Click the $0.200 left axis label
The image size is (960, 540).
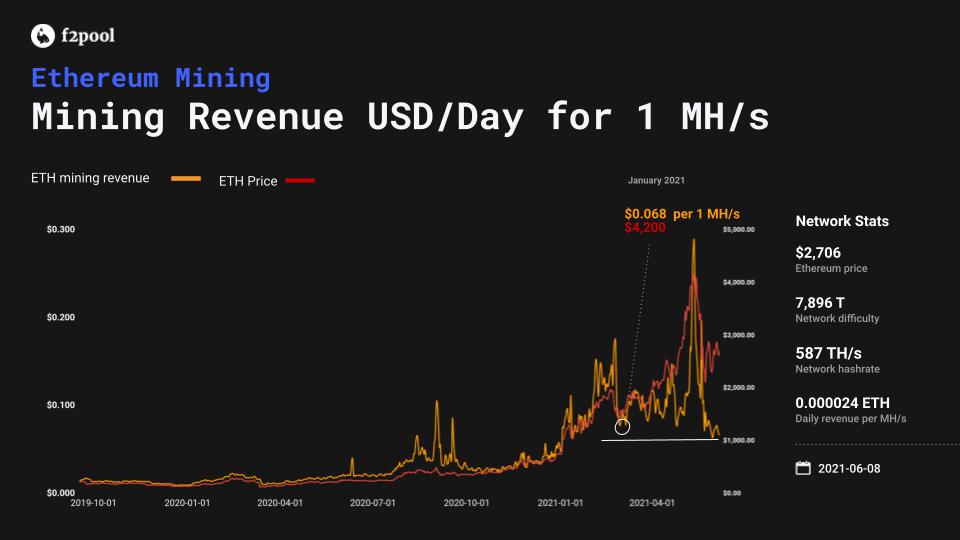coord(61,317)
